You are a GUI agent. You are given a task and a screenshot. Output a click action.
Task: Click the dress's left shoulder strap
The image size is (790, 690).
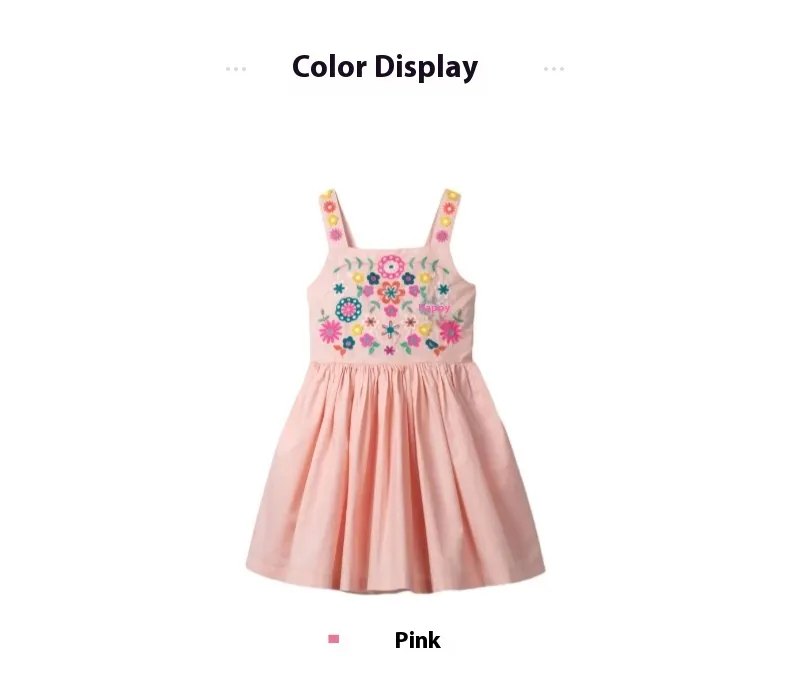[x=337, y=219]
